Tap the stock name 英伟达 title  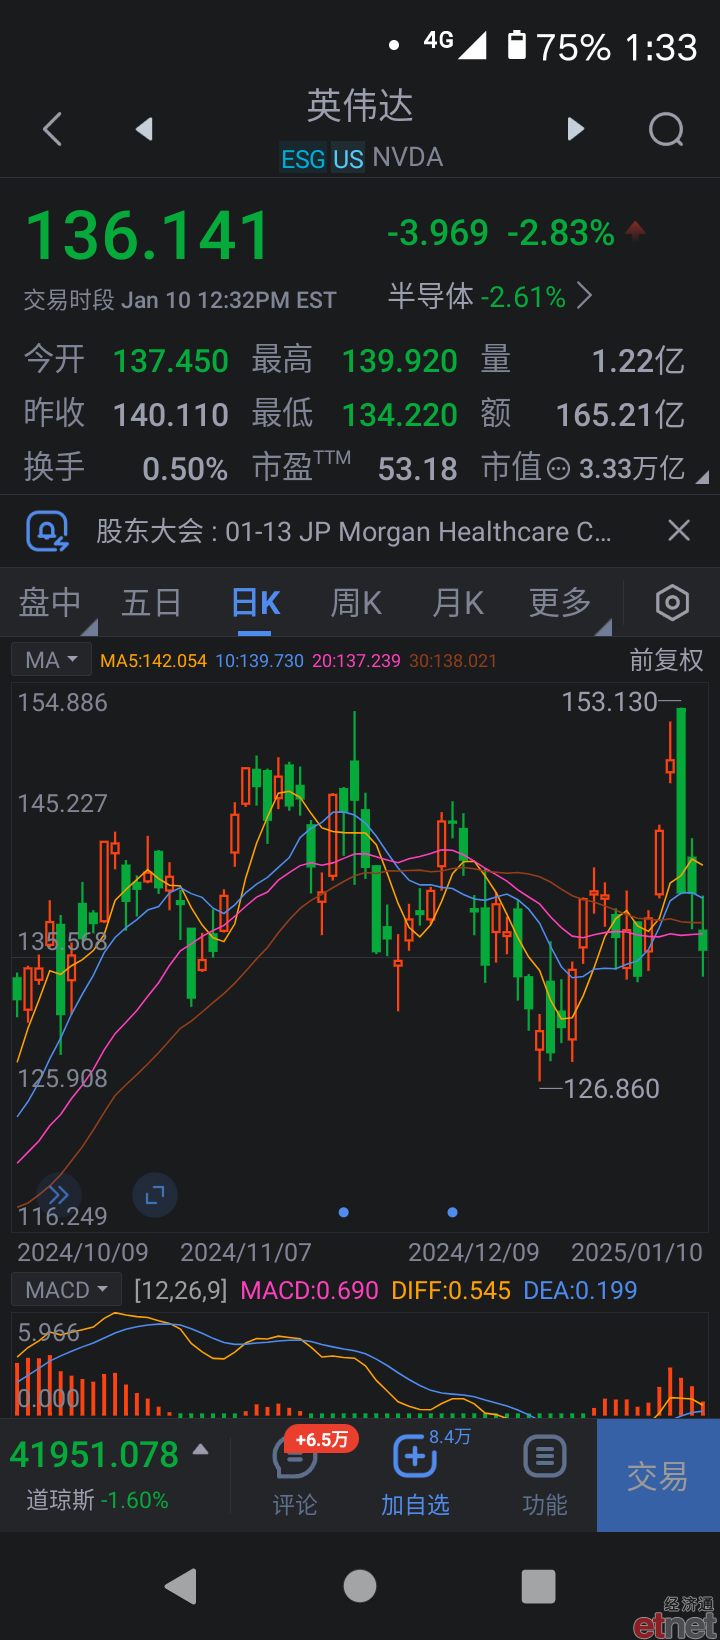coord(360,106)
